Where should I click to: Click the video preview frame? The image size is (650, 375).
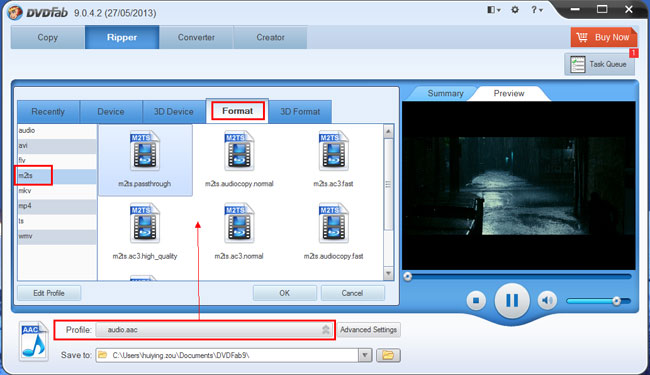click(x=519, y=185)
